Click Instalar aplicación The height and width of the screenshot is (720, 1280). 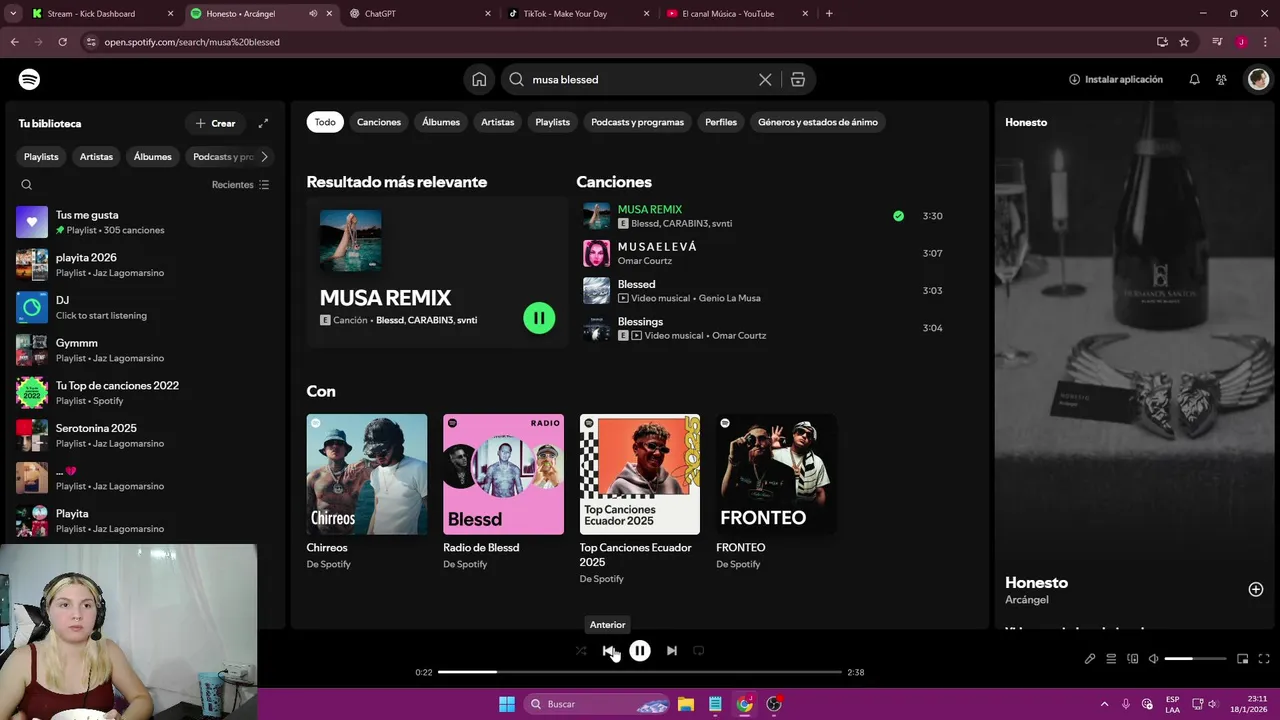click(x=1116, y=79)
